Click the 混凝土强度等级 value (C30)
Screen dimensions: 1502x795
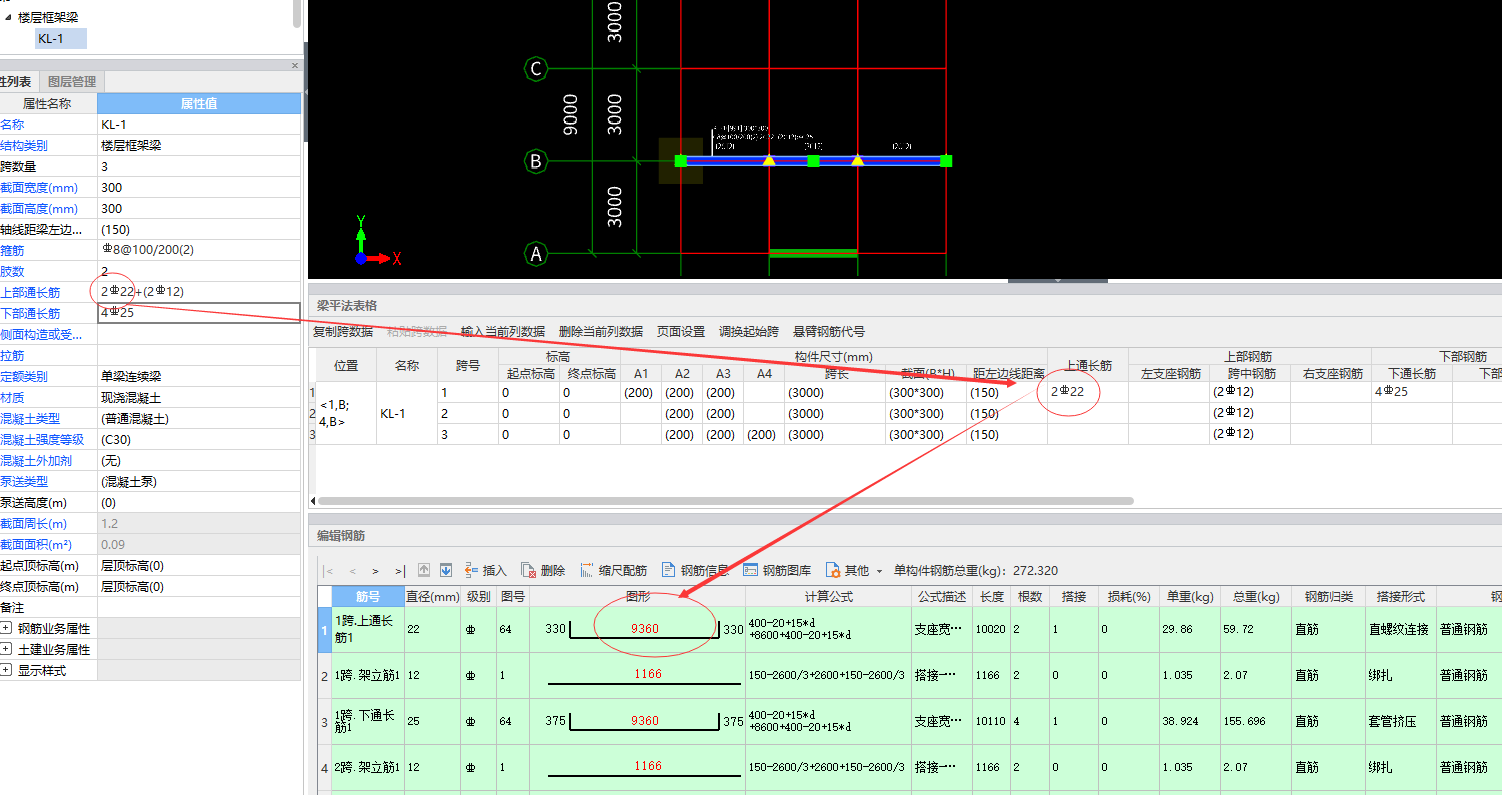199,439
